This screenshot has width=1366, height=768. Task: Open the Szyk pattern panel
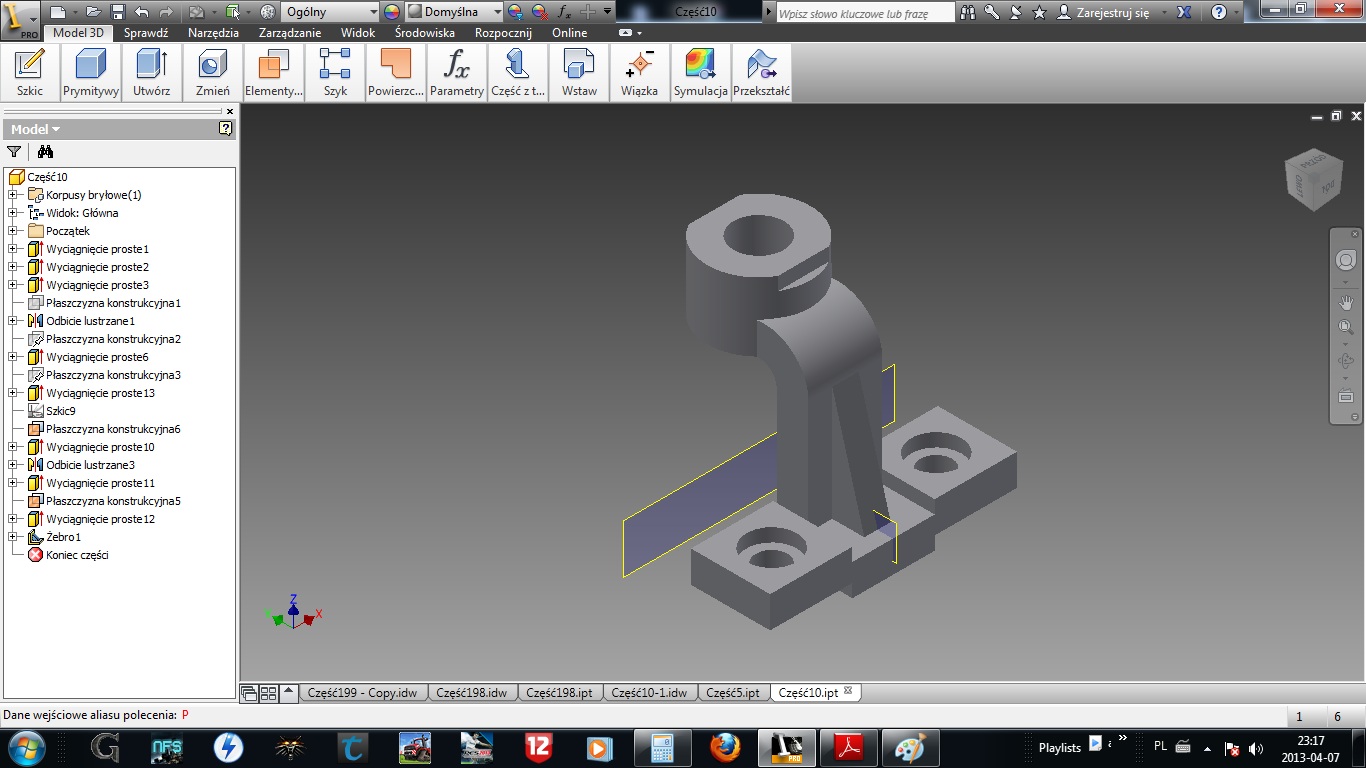tap(335, 72)
